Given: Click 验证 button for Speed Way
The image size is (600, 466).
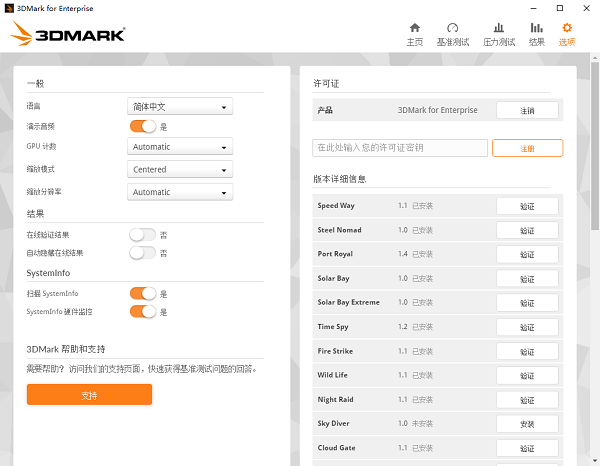Looking at the screenshot, I should 527,206.
